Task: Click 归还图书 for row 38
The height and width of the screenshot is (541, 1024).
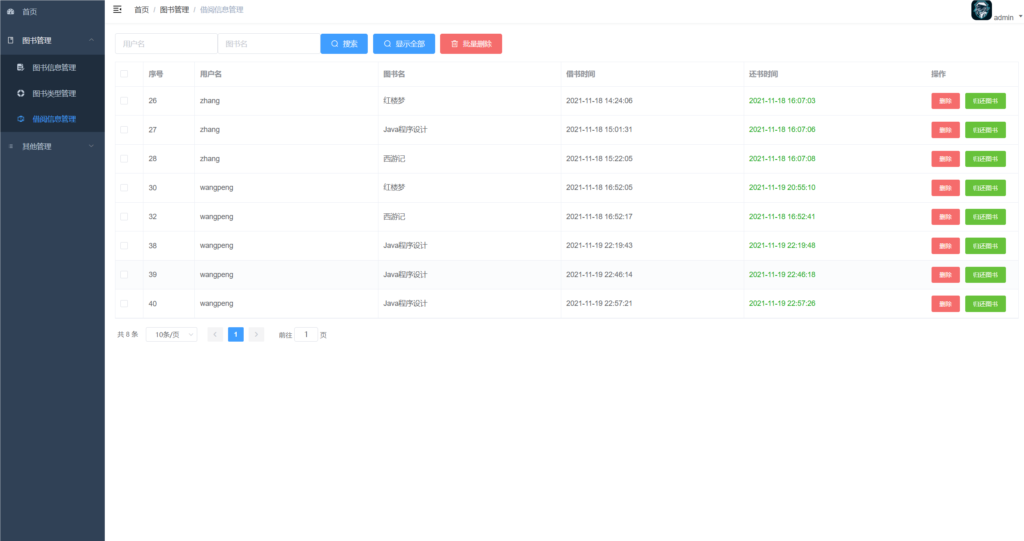Action: (x=985, y=246)
